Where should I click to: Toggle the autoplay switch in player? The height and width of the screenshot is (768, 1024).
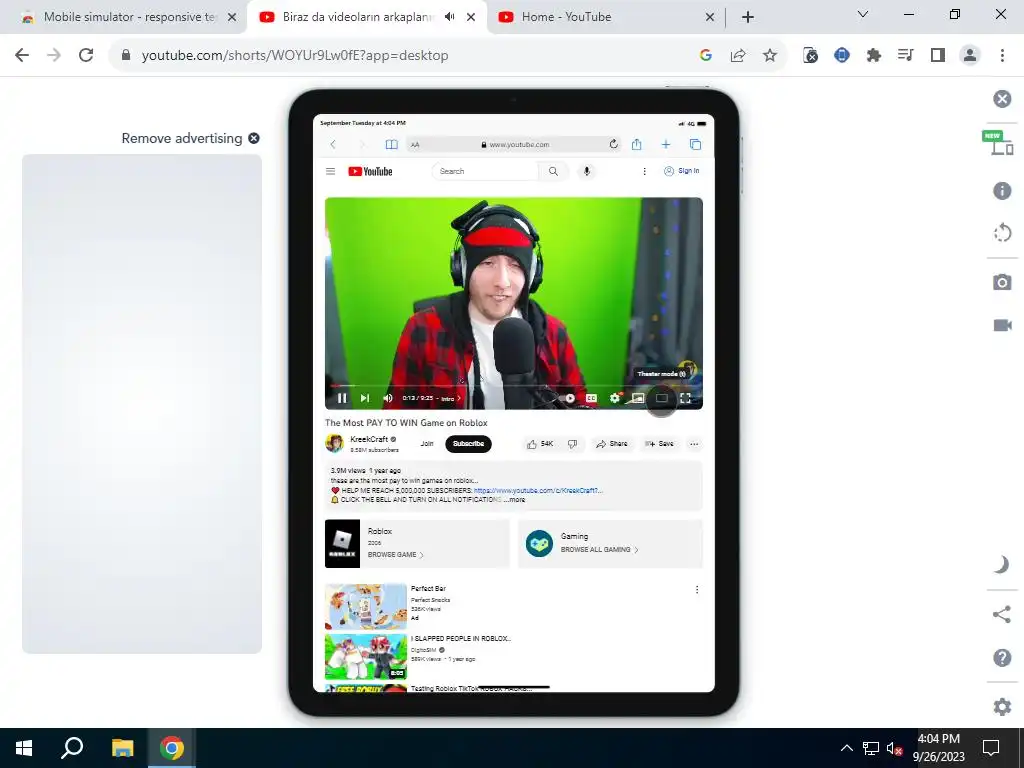coord(568,398)
